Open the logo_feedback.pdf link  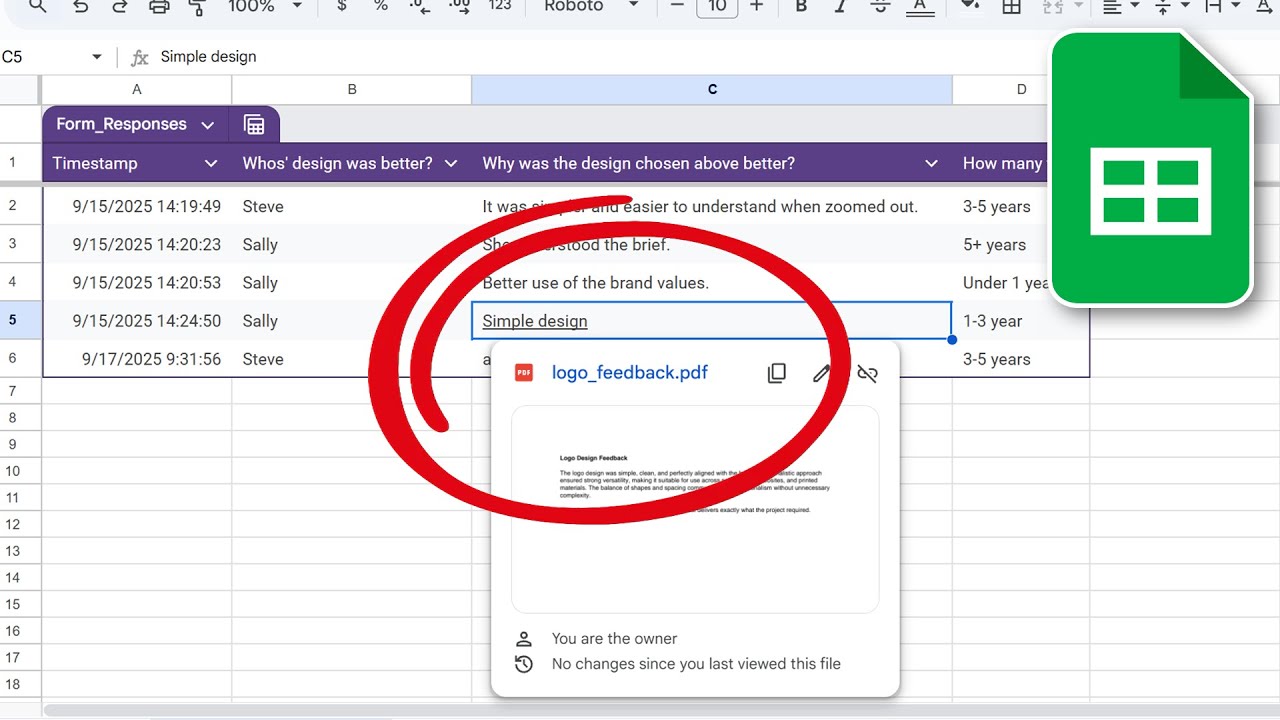(x=630, y=373)
